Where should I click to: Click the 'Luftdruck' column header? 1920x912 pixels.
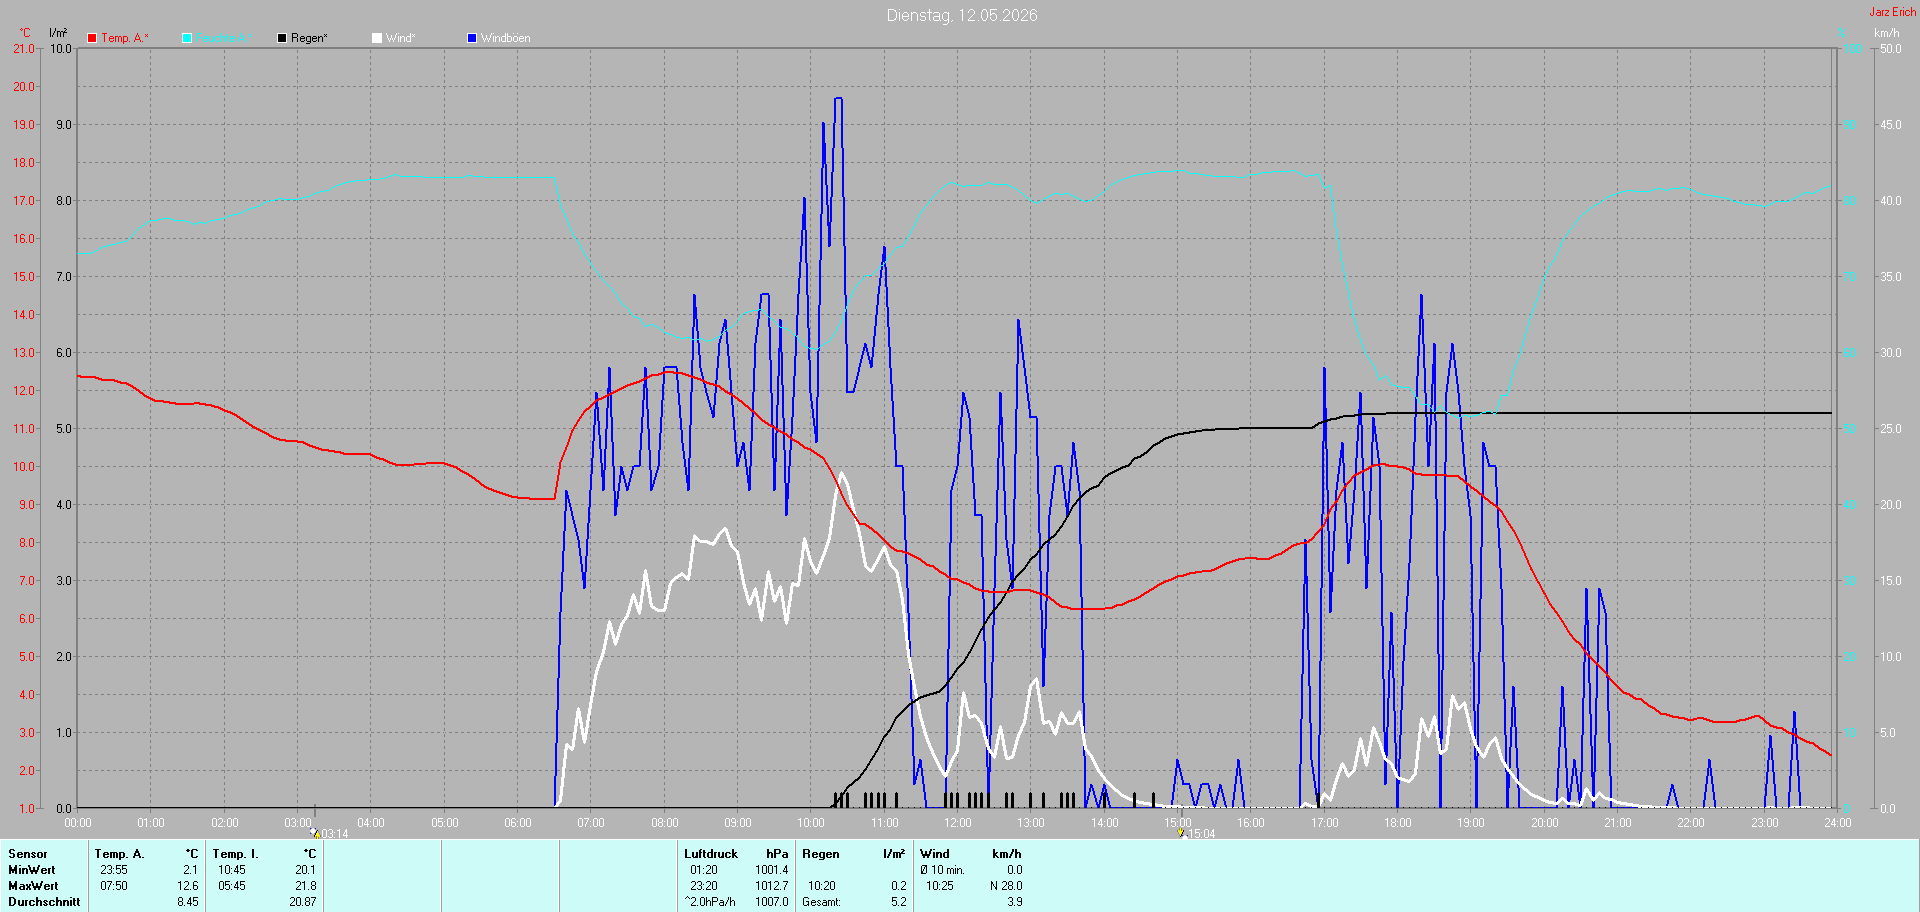click(711, 854)
